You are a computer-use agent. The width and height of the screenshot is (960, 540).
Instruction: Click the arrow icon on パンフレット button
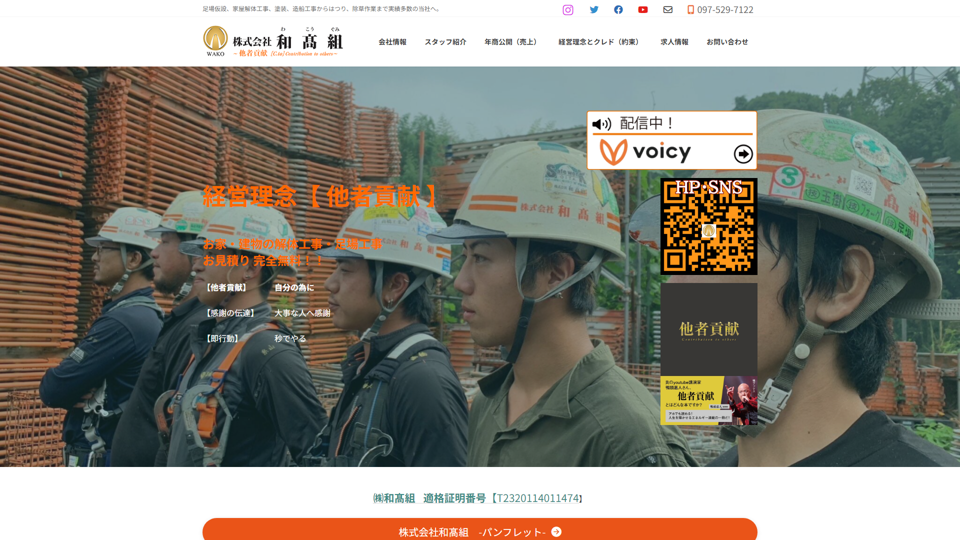[x=556, y=532]
